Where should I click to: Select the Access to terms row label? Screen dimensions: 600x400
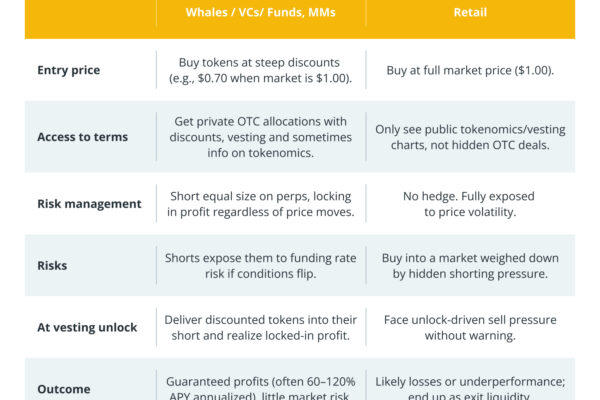[x=81, y=137]
